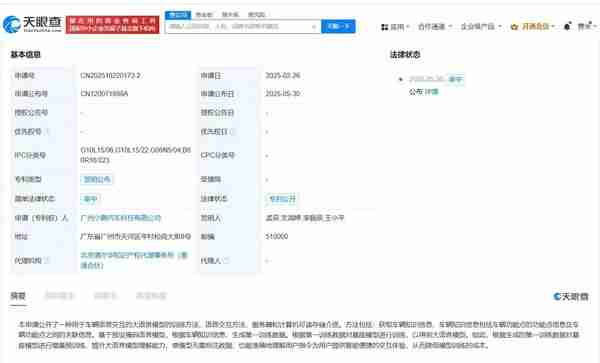Click the patent type tag
600x363 pixels.
pyautogui.click(x=97, y=179)
